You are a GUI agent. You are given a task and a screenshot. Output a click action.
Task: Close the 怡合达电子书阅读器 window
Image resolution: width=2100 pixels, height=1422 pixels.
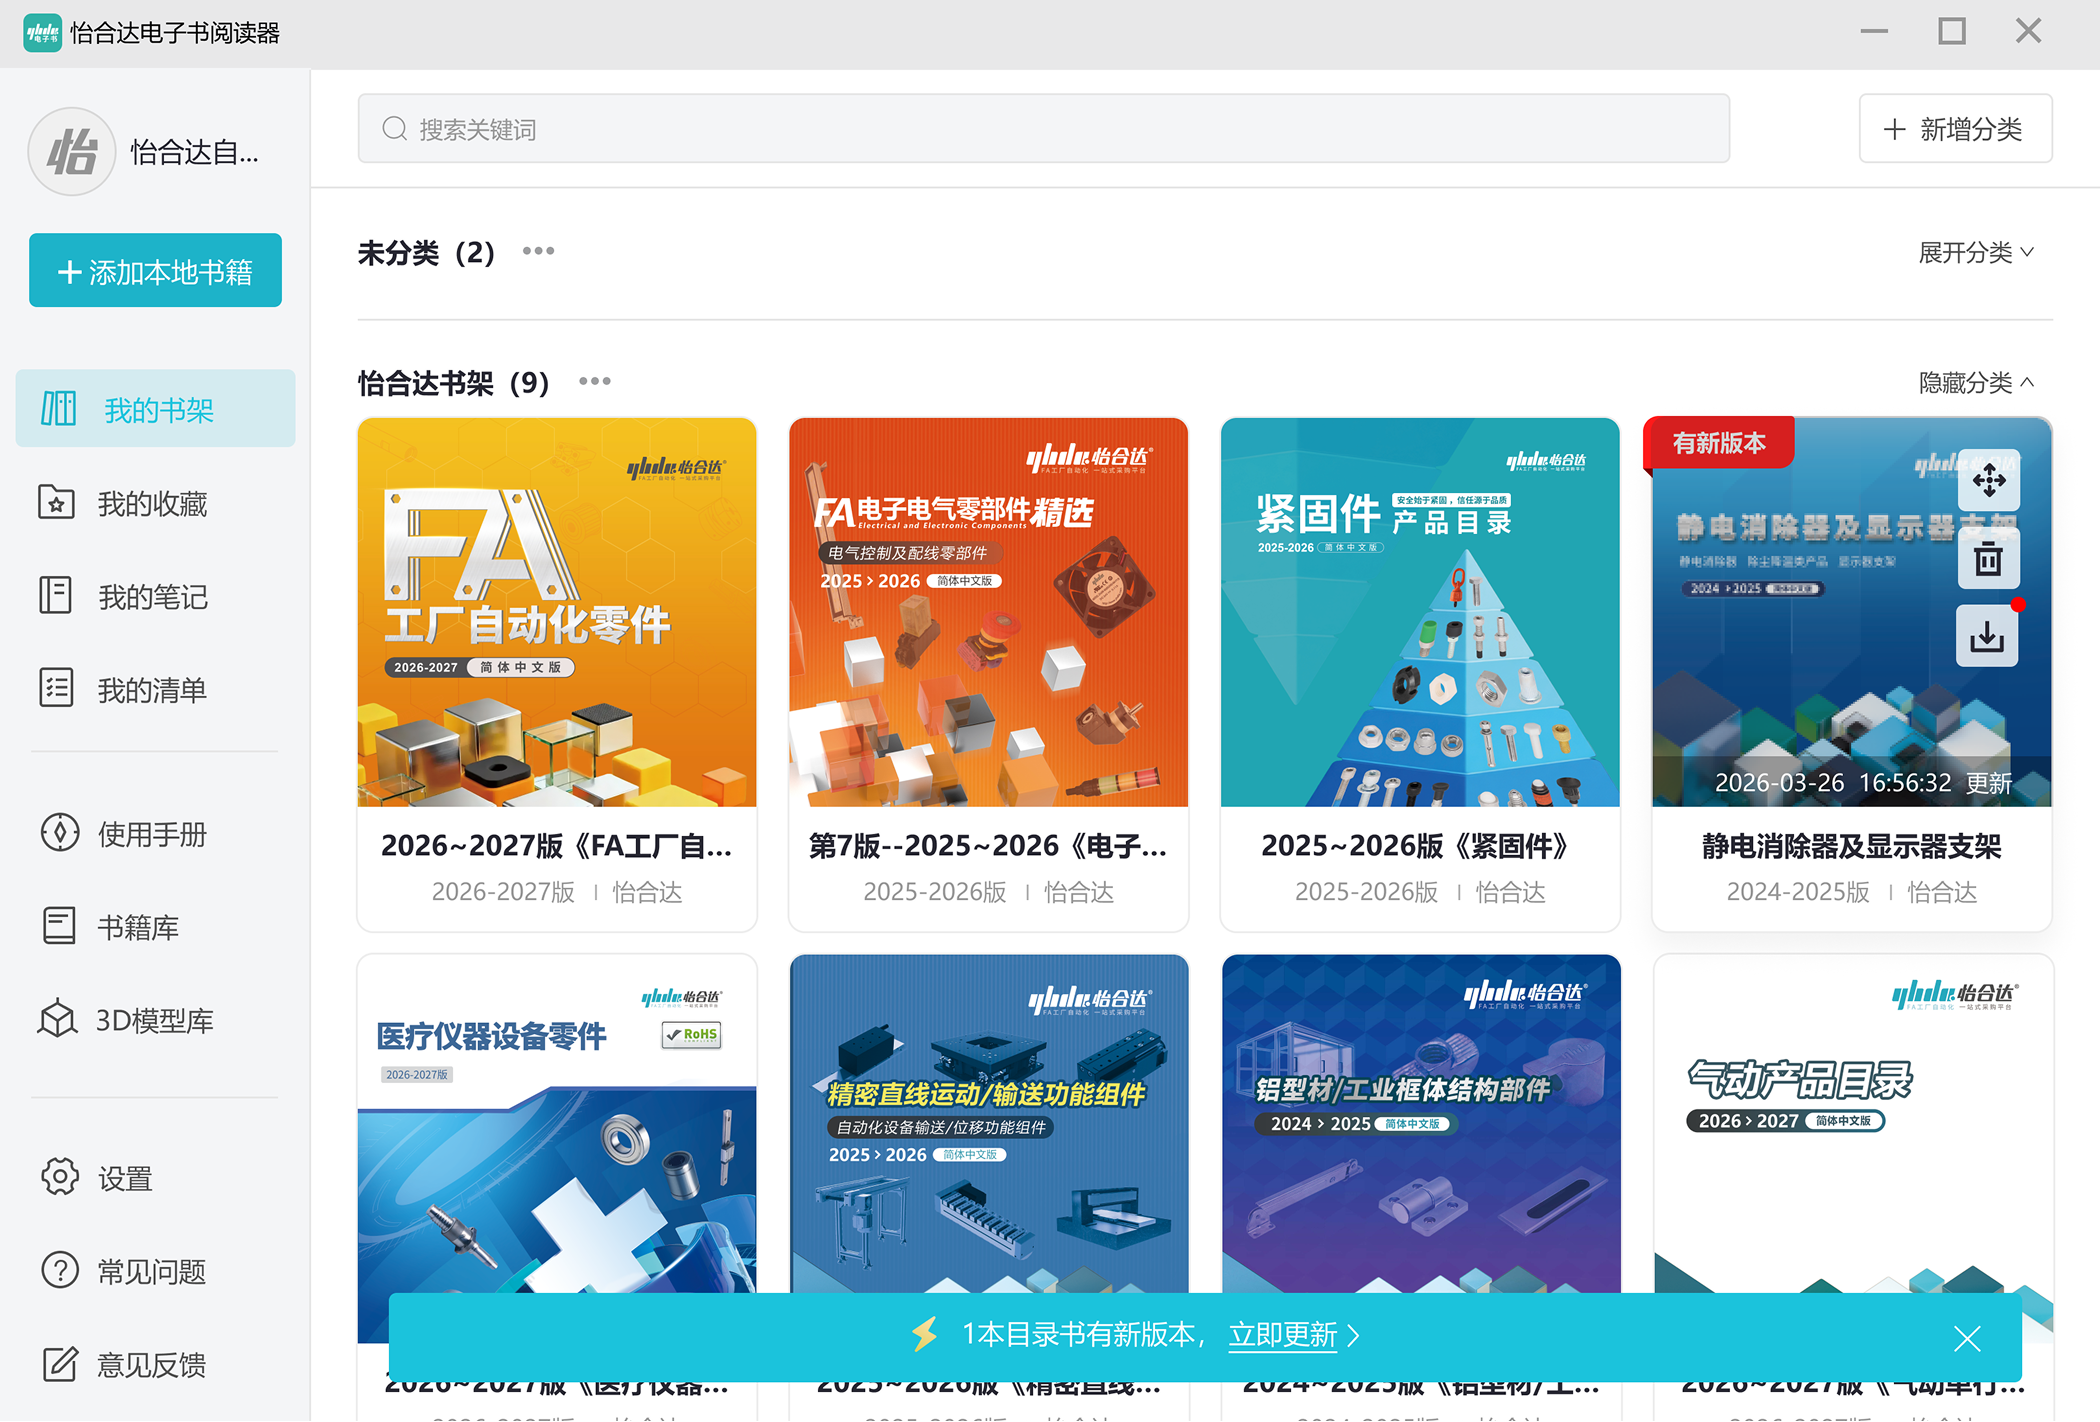[x=2028, y=32]
